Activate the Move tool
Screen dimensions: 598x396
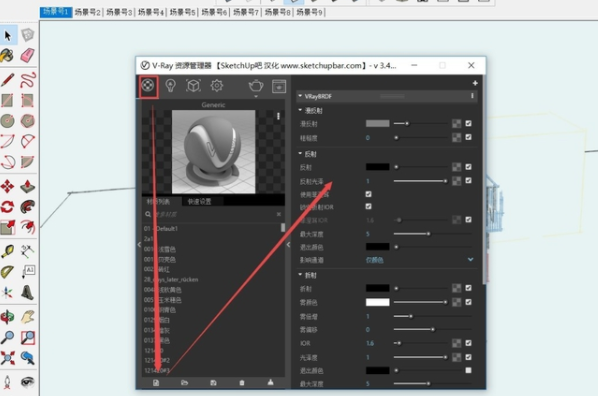click(x=8, y=187)
